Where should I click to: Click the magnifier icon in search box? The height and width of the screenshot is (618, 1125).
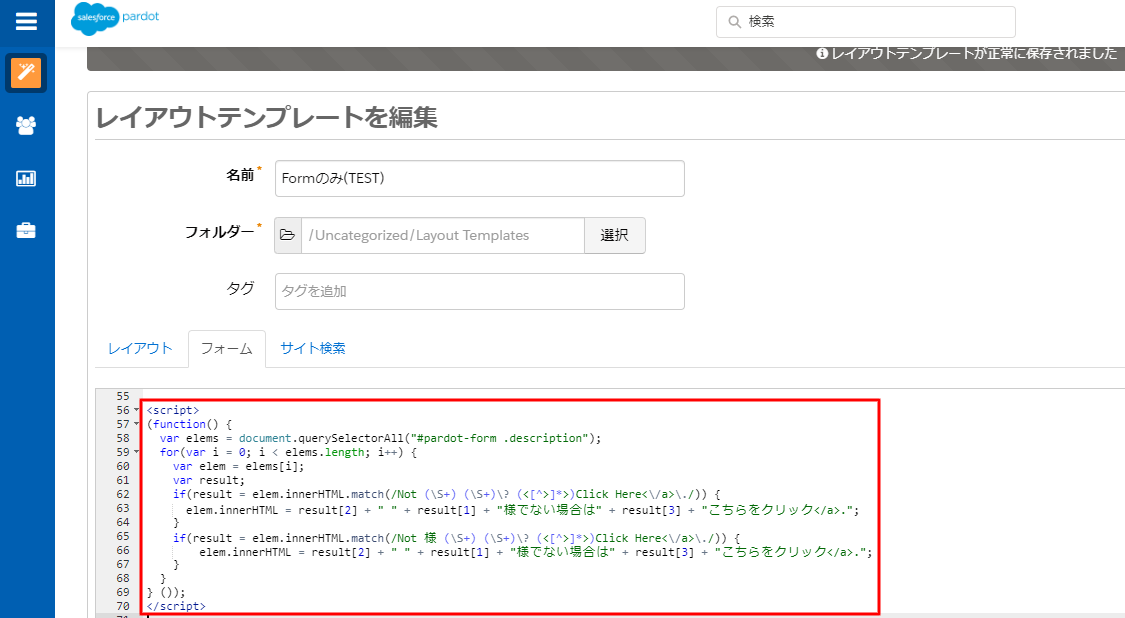coord(734,22)
